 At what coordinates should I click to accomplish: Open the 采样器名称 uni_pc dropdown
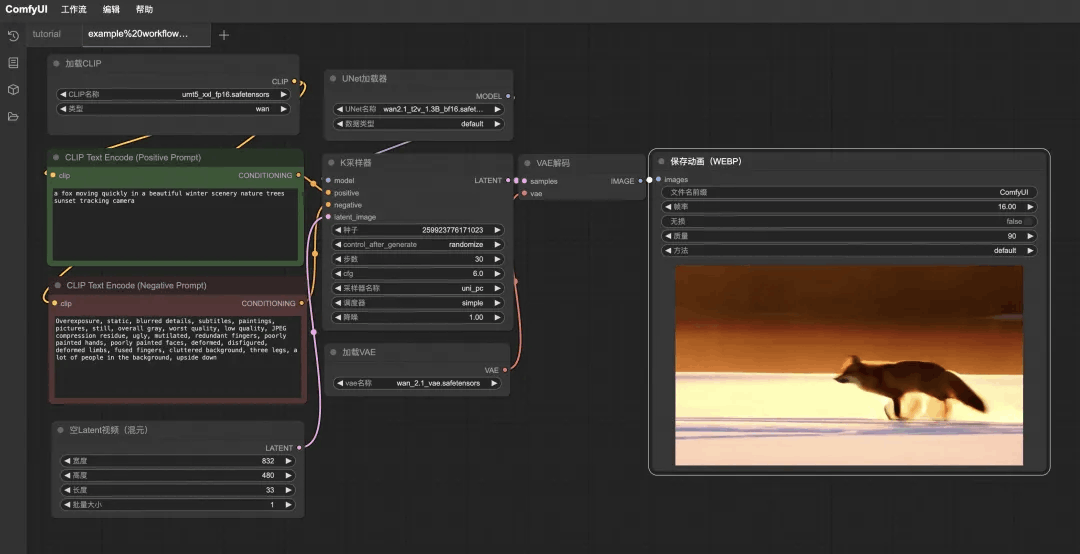(x=418, y=288)
